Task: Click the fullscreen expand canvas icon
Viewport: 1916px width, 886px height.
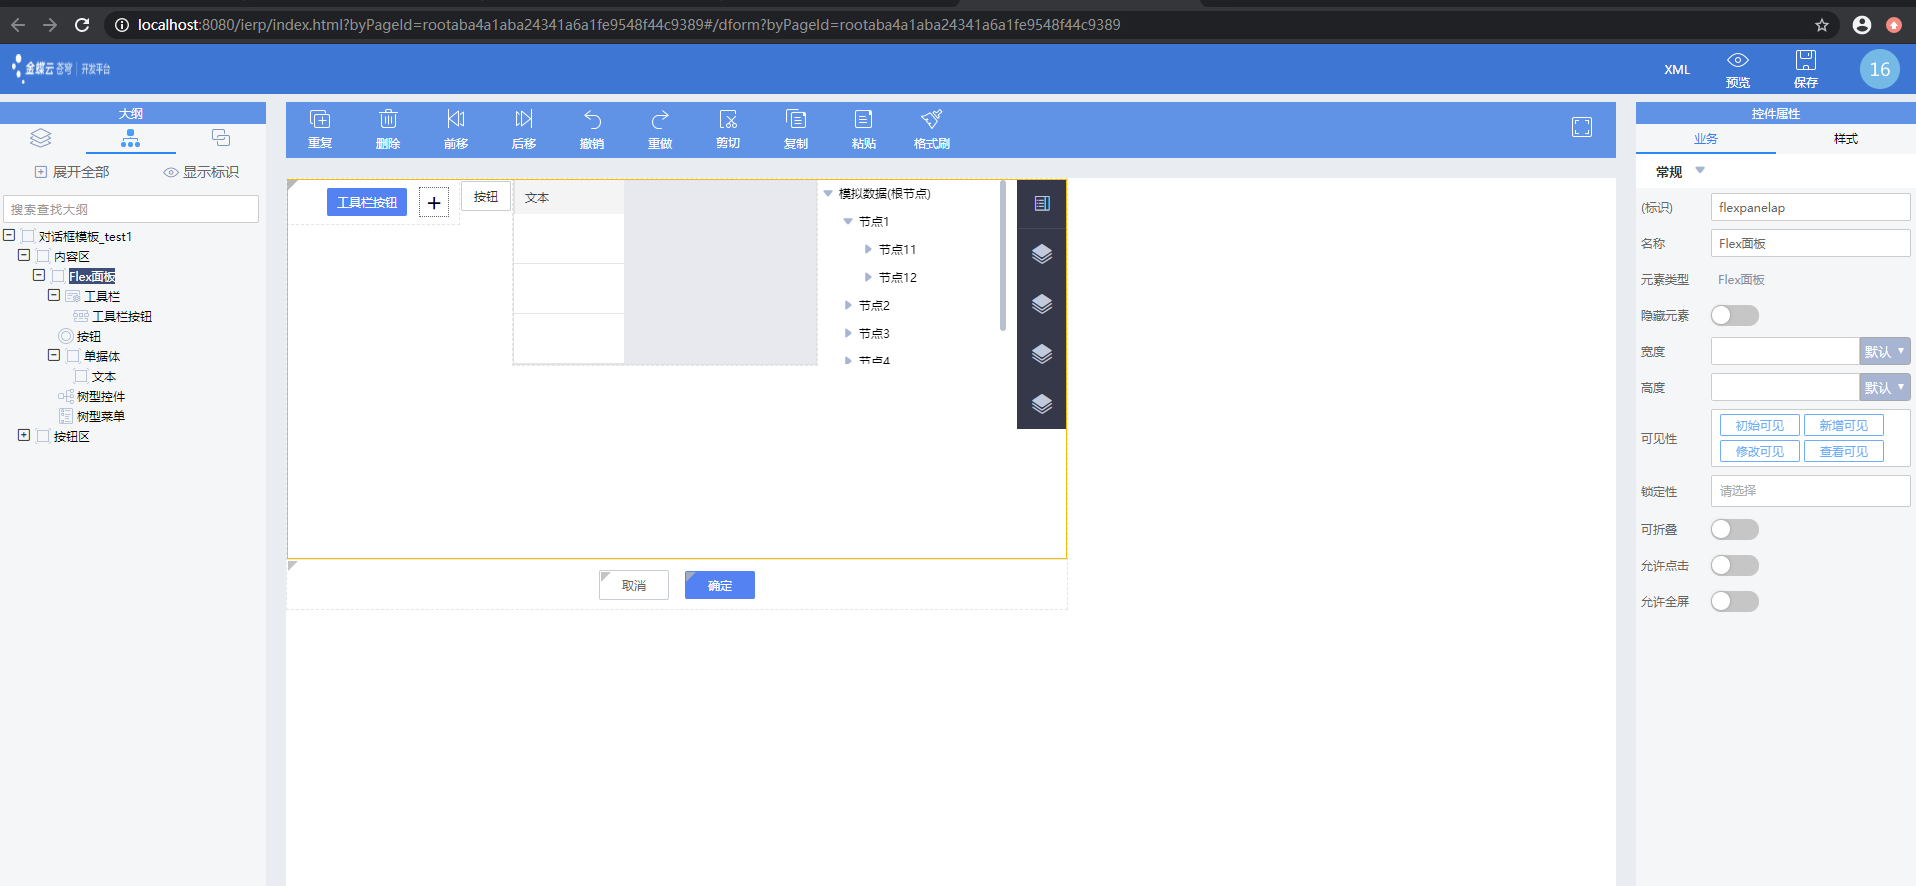Action: (x=1581, y=127)
